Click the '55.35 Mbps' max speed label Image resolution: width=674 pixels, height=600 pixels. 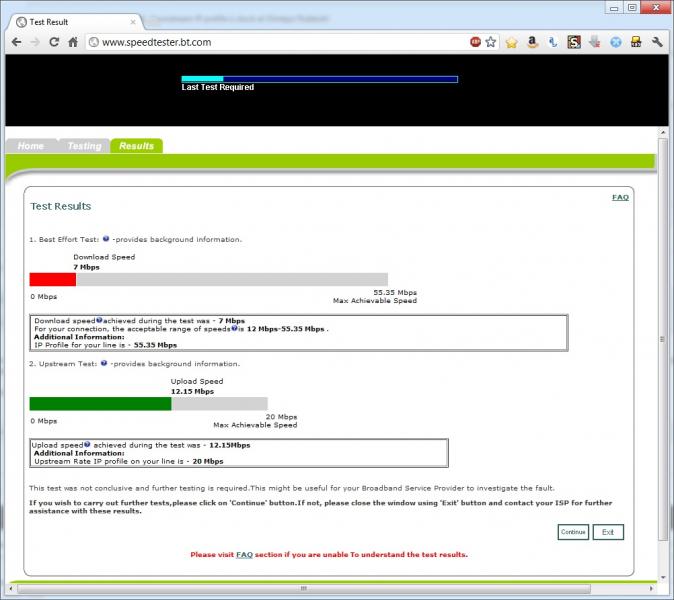395,292
